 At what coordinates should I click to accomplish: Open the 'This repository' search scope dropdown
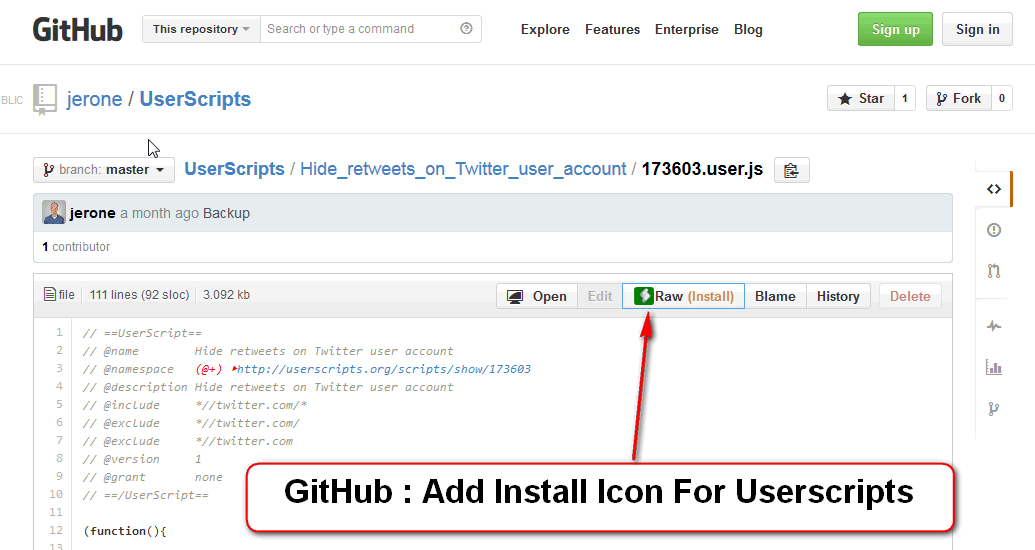tap(201, 29)
